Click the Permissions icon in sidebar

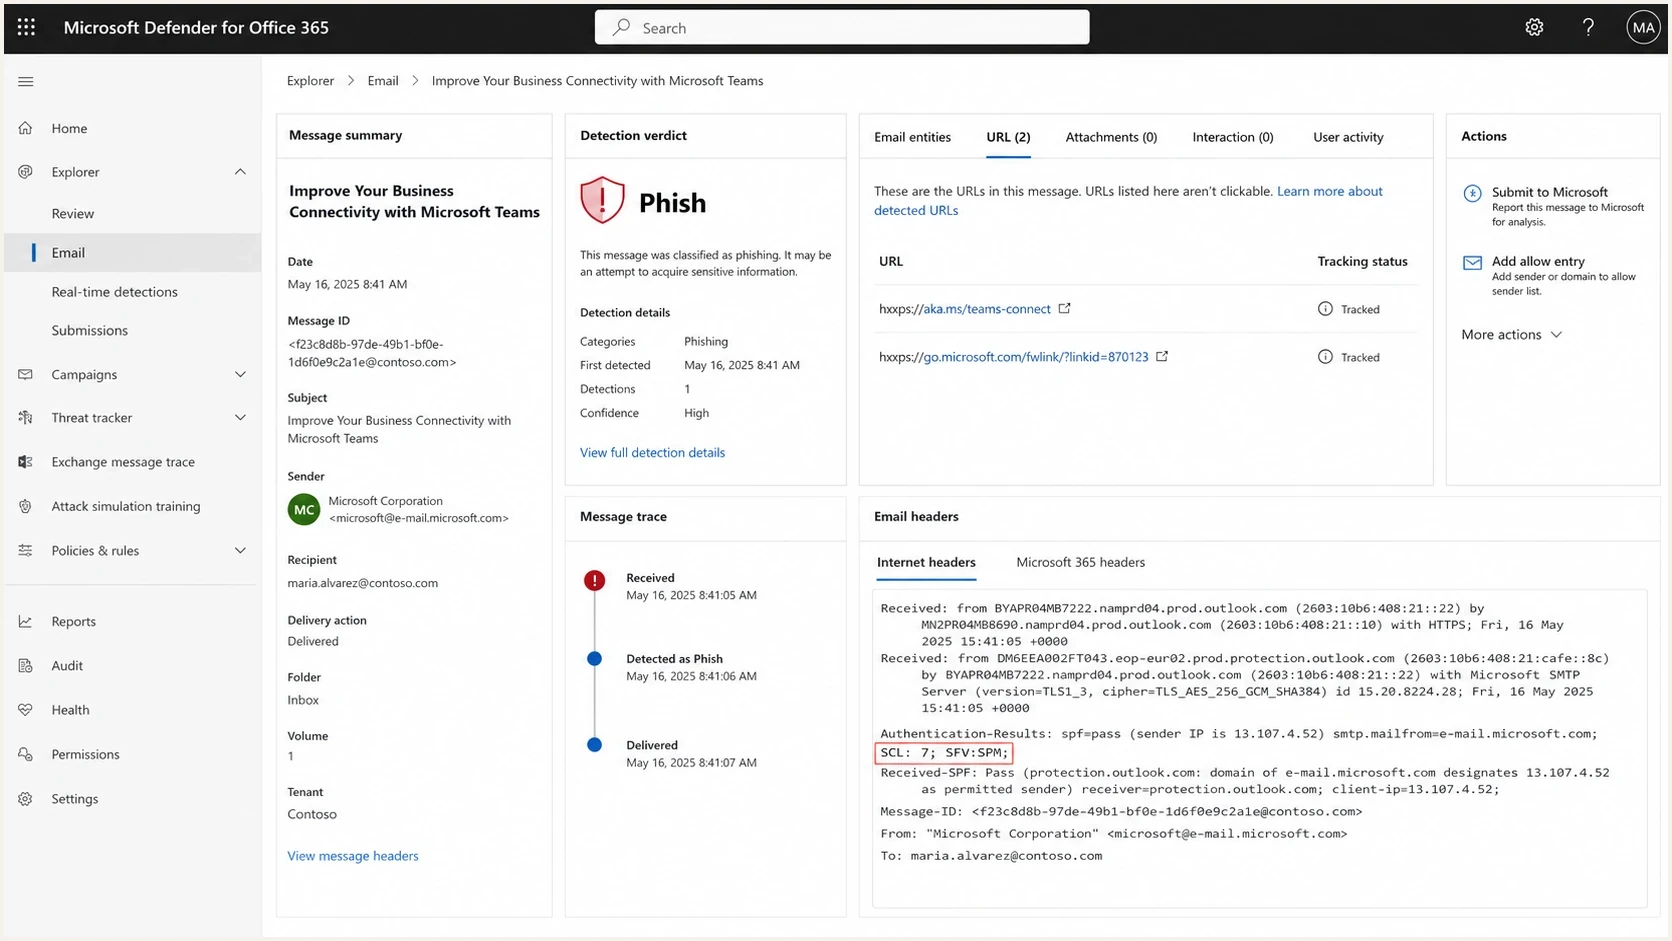[26, 754]
